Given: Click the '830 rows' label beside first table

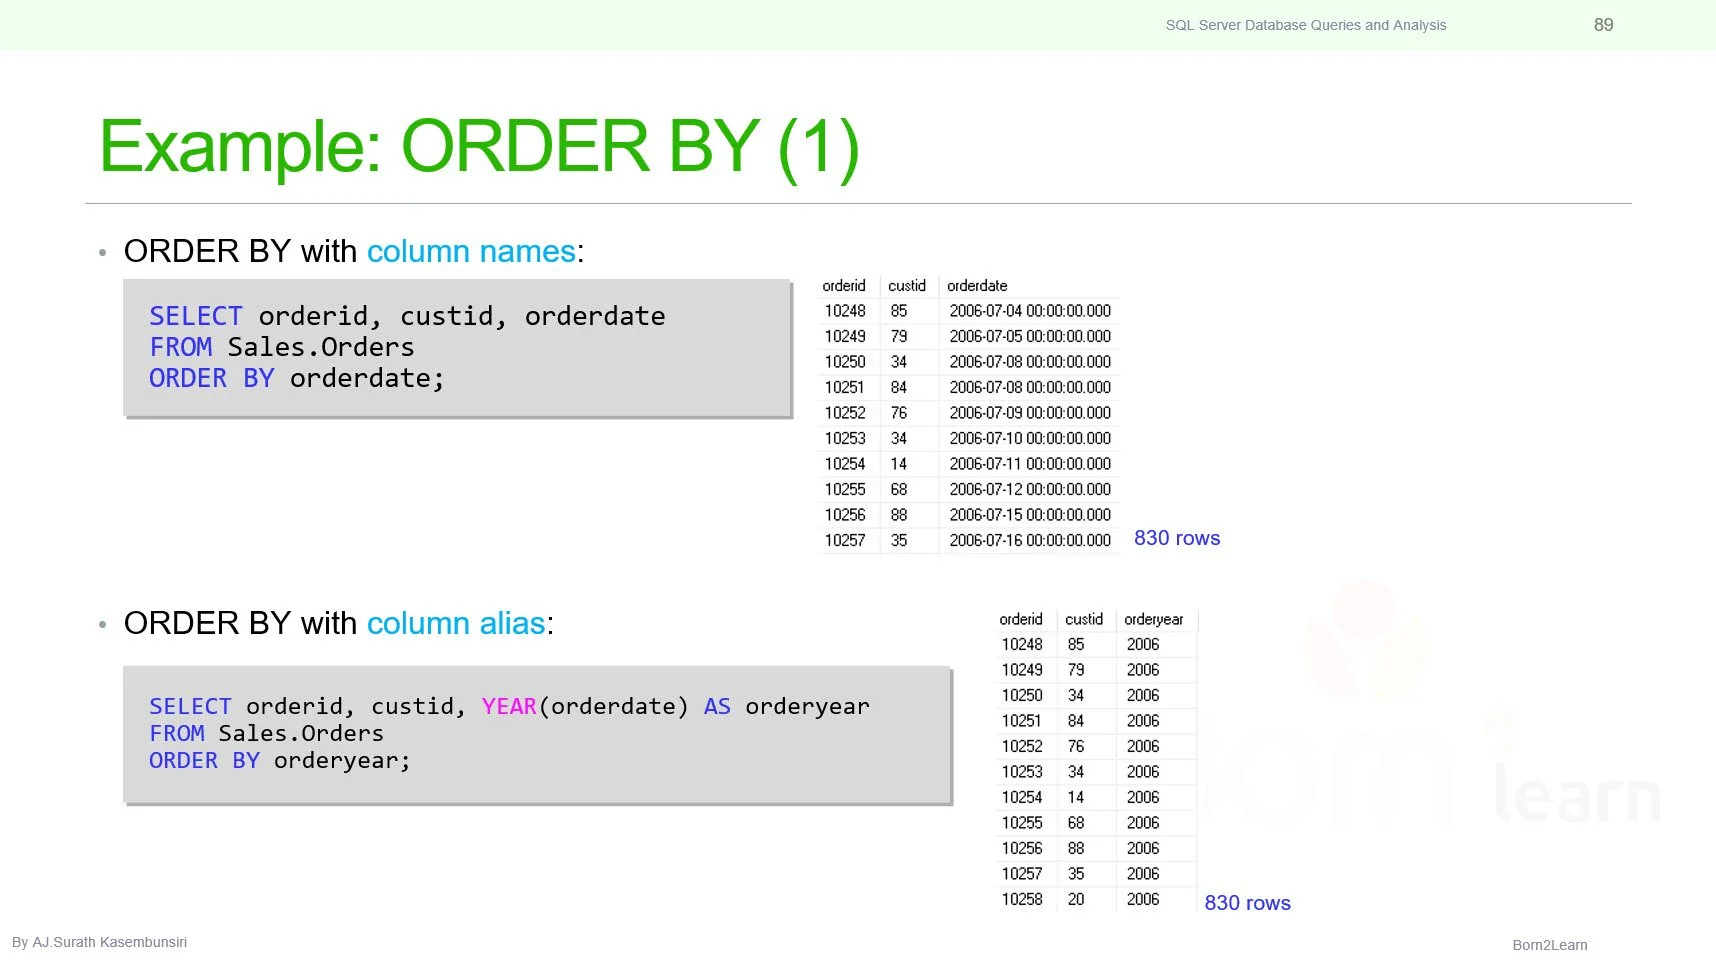Looking at the screenshot, I should coord(1177,538).
